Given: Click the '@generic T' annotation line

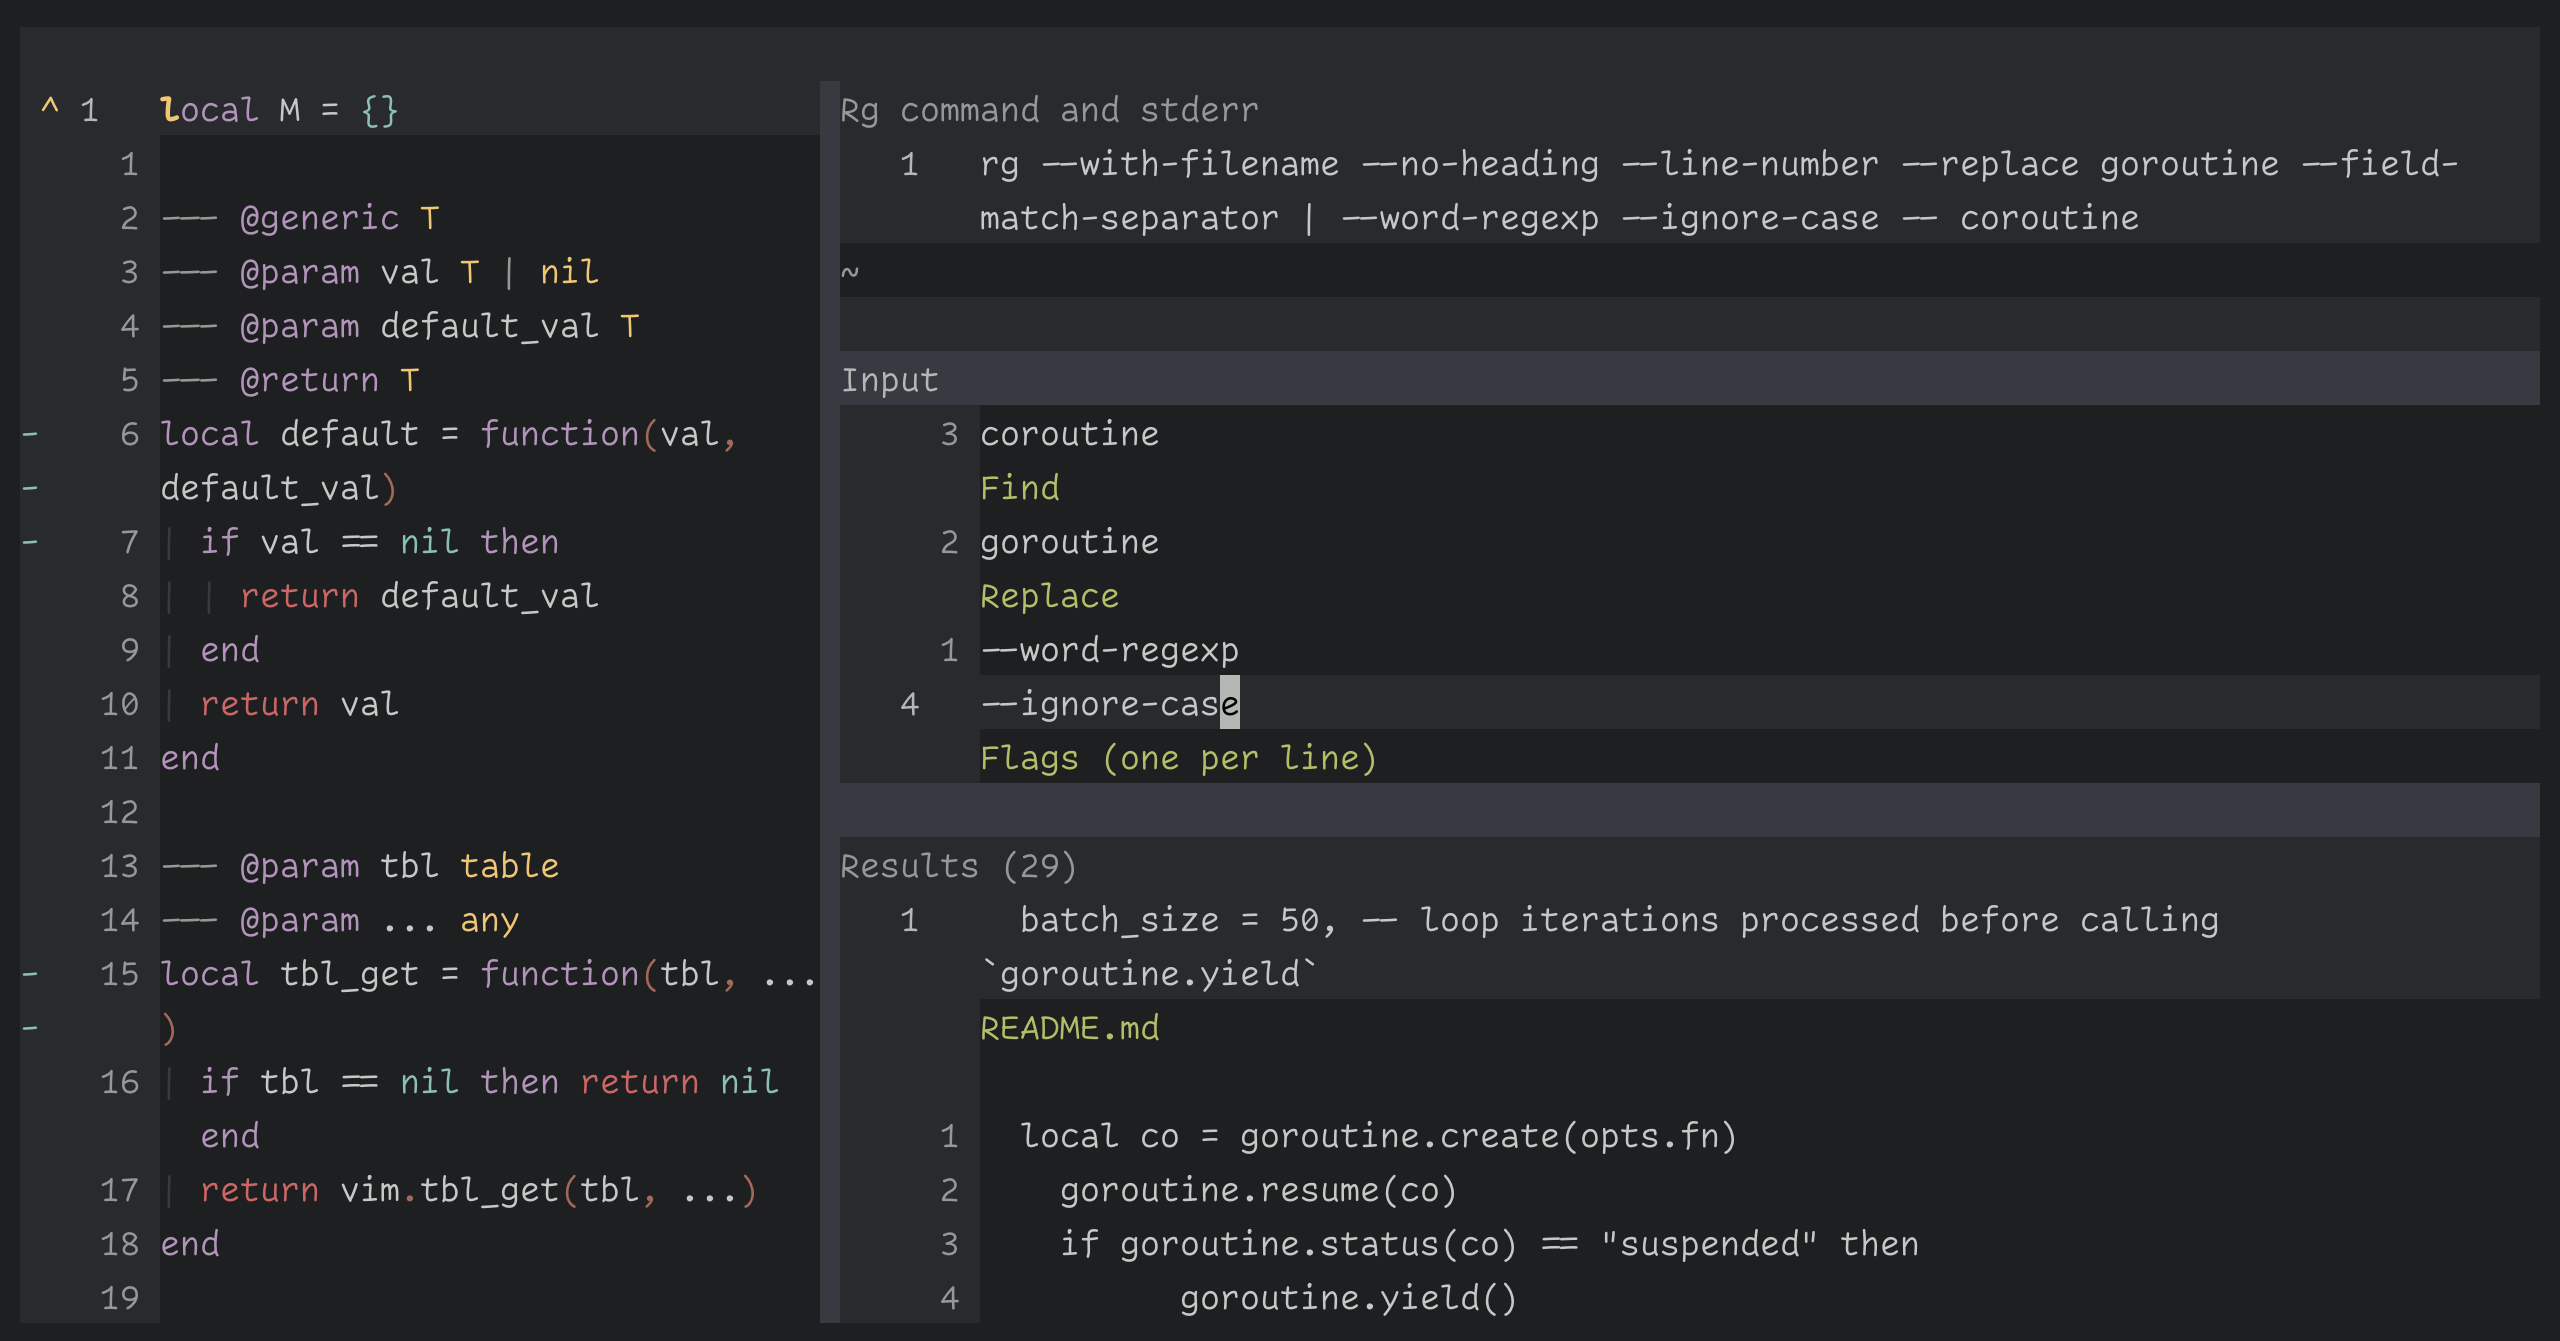Looking at the screenshot, I should click(x=300, y=218).
